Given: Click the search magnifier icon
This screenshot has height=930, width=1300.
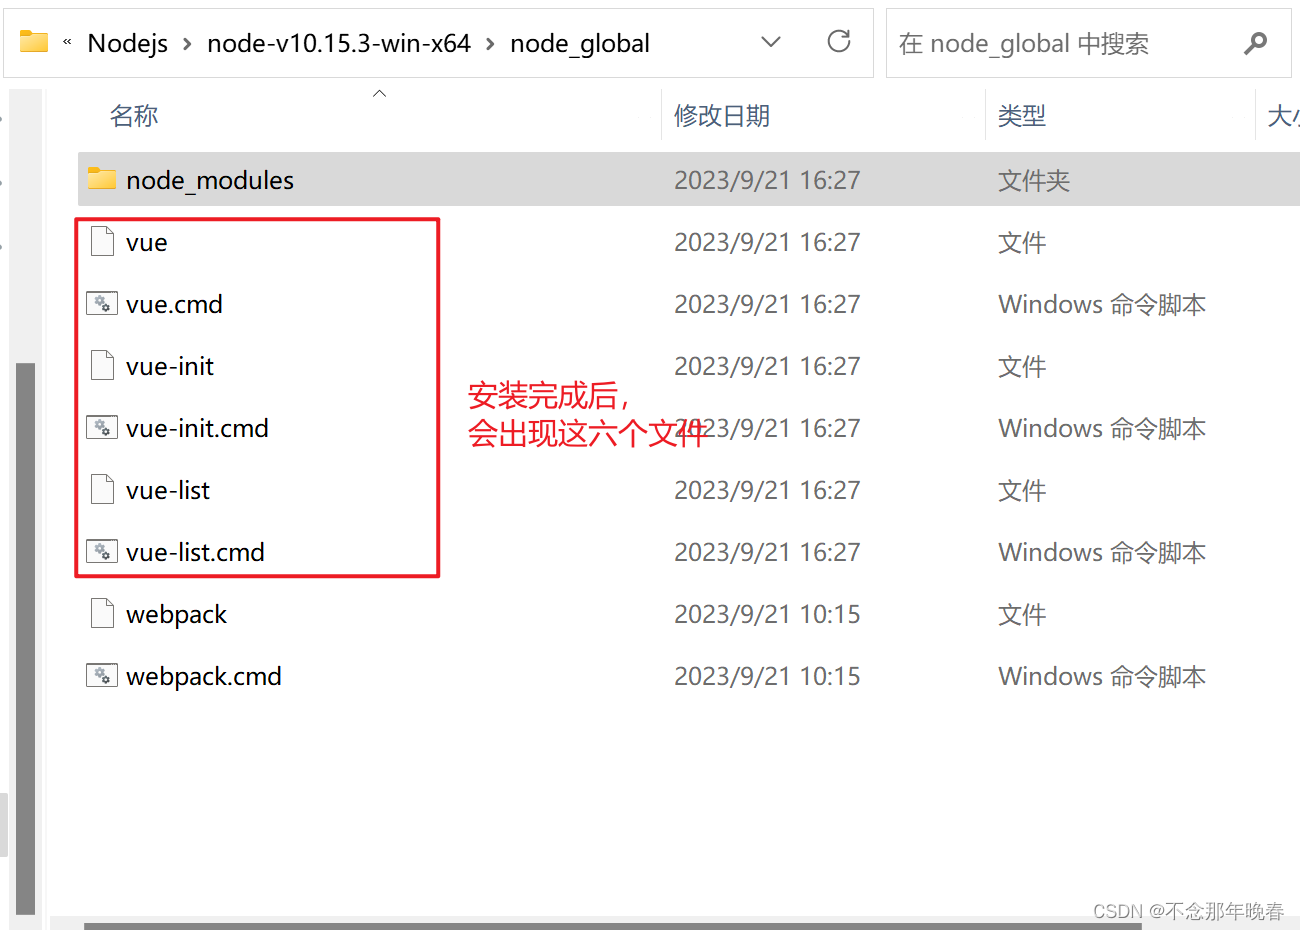Looking at the screenshot, I should point(1255,43).
